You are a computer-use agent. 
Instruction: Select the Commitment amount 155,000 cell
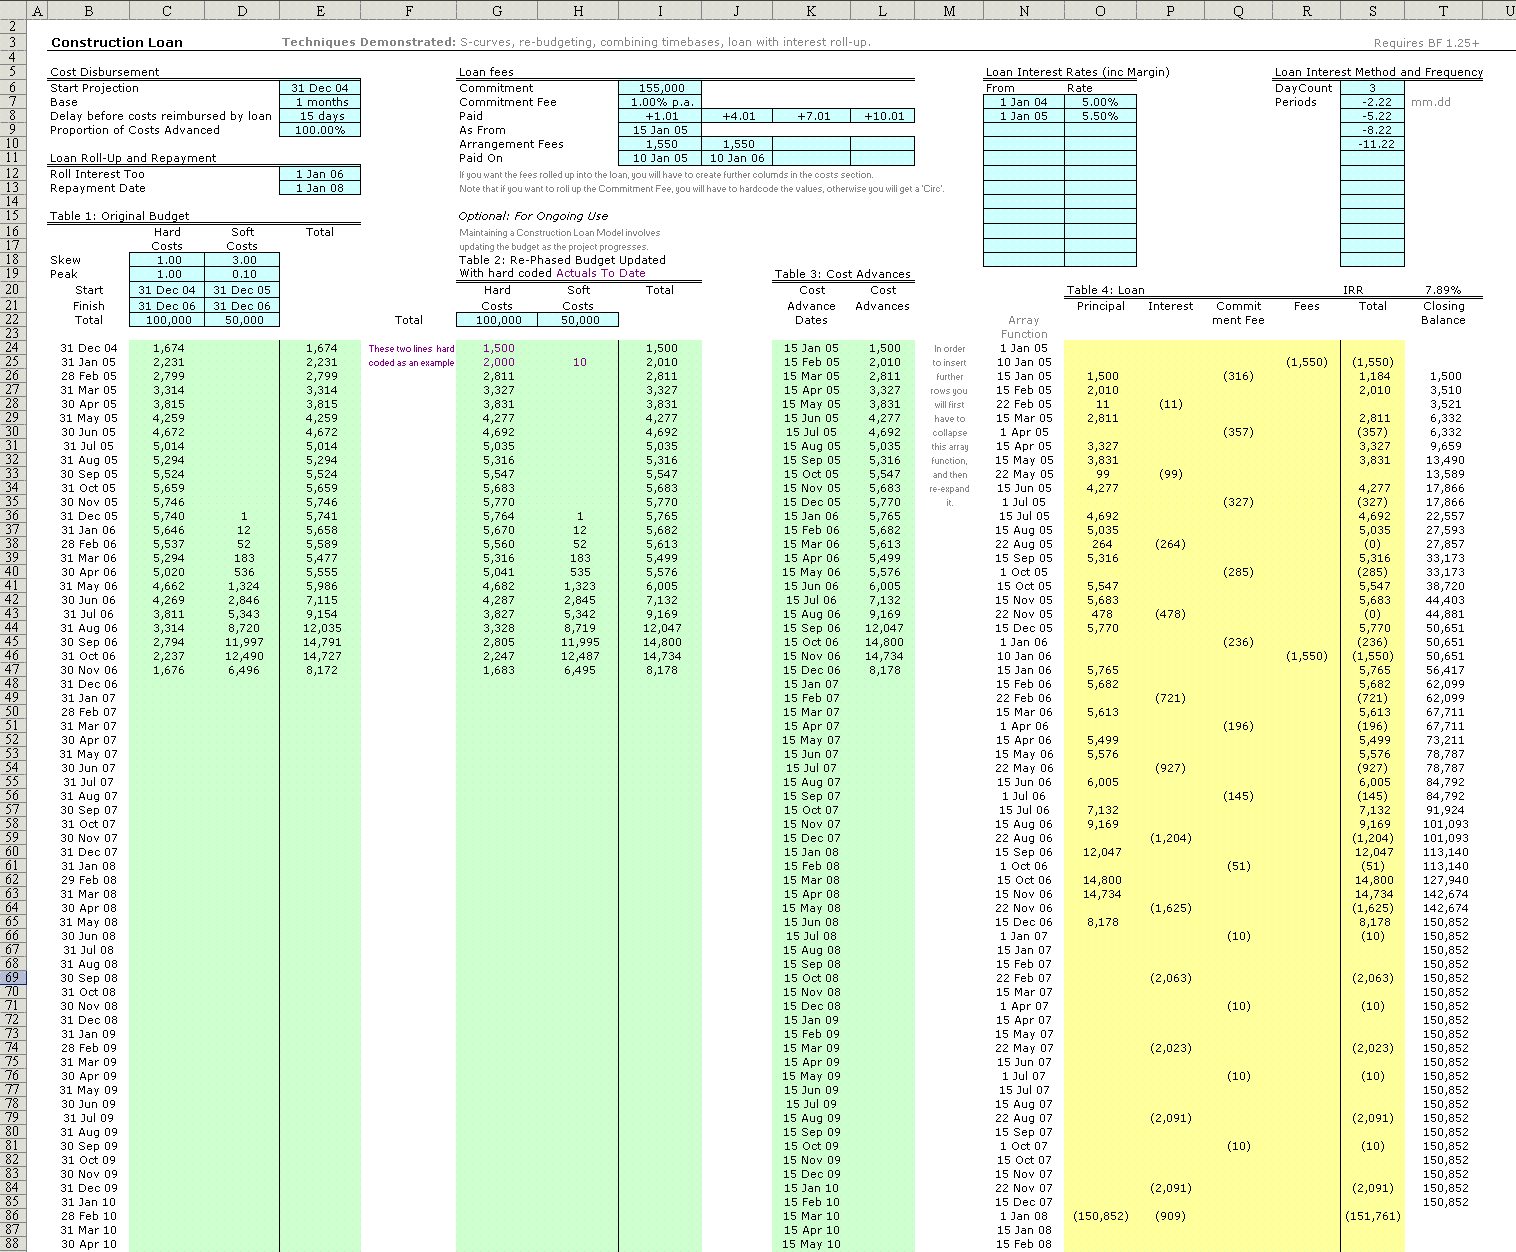tap(660, 88)
